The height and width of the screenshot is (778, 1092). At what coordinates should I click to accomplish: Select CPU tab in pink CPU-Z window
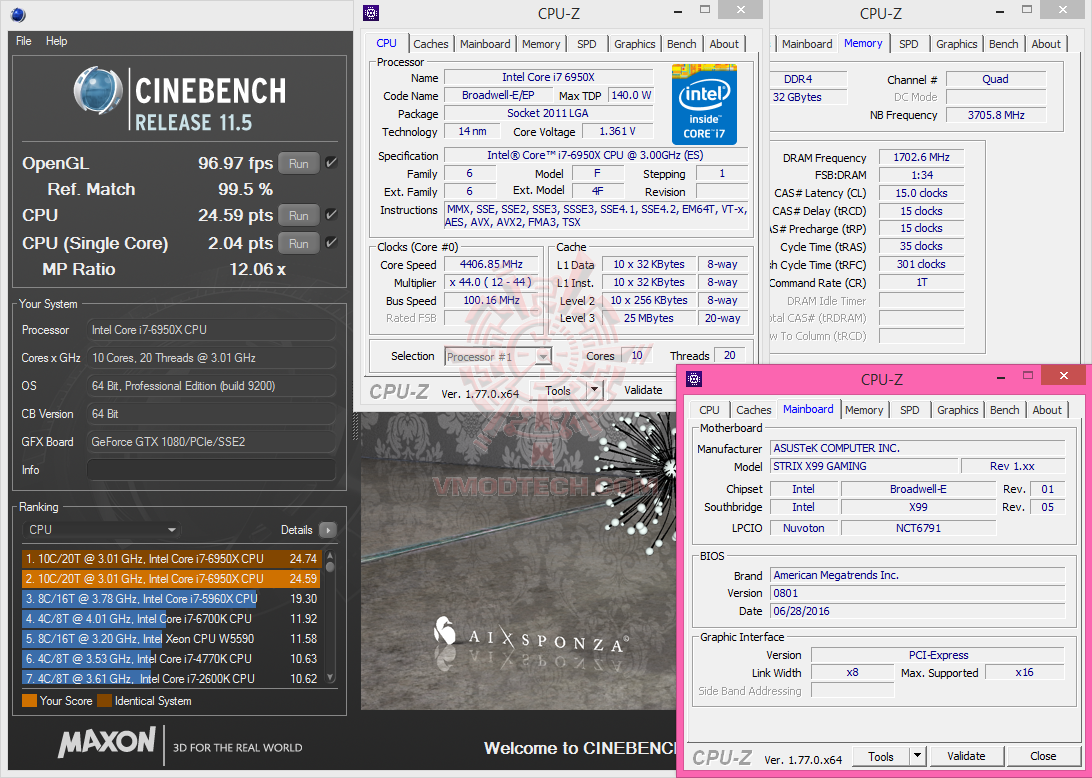709,410
